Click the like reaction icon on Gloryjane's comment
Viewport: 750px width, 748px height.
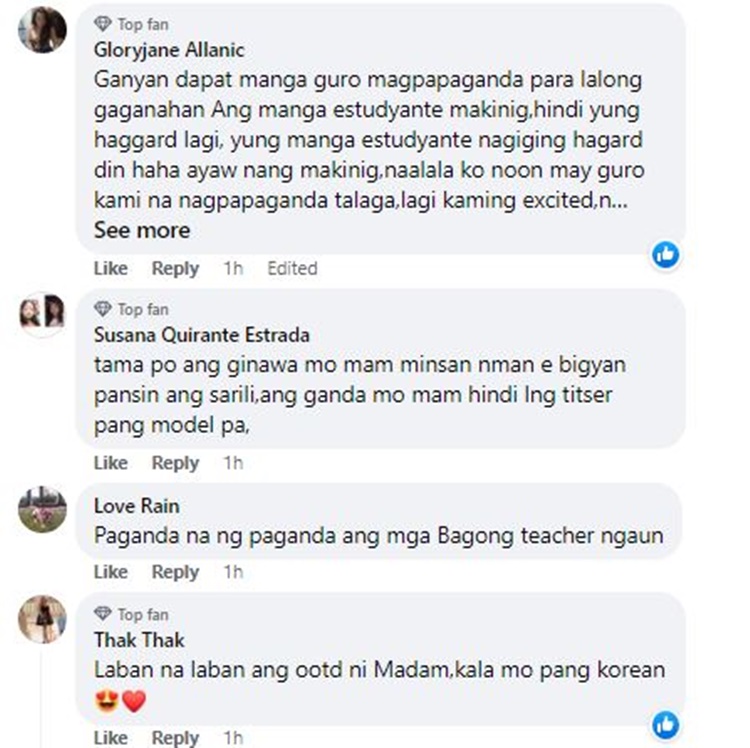tap(665, 254)
